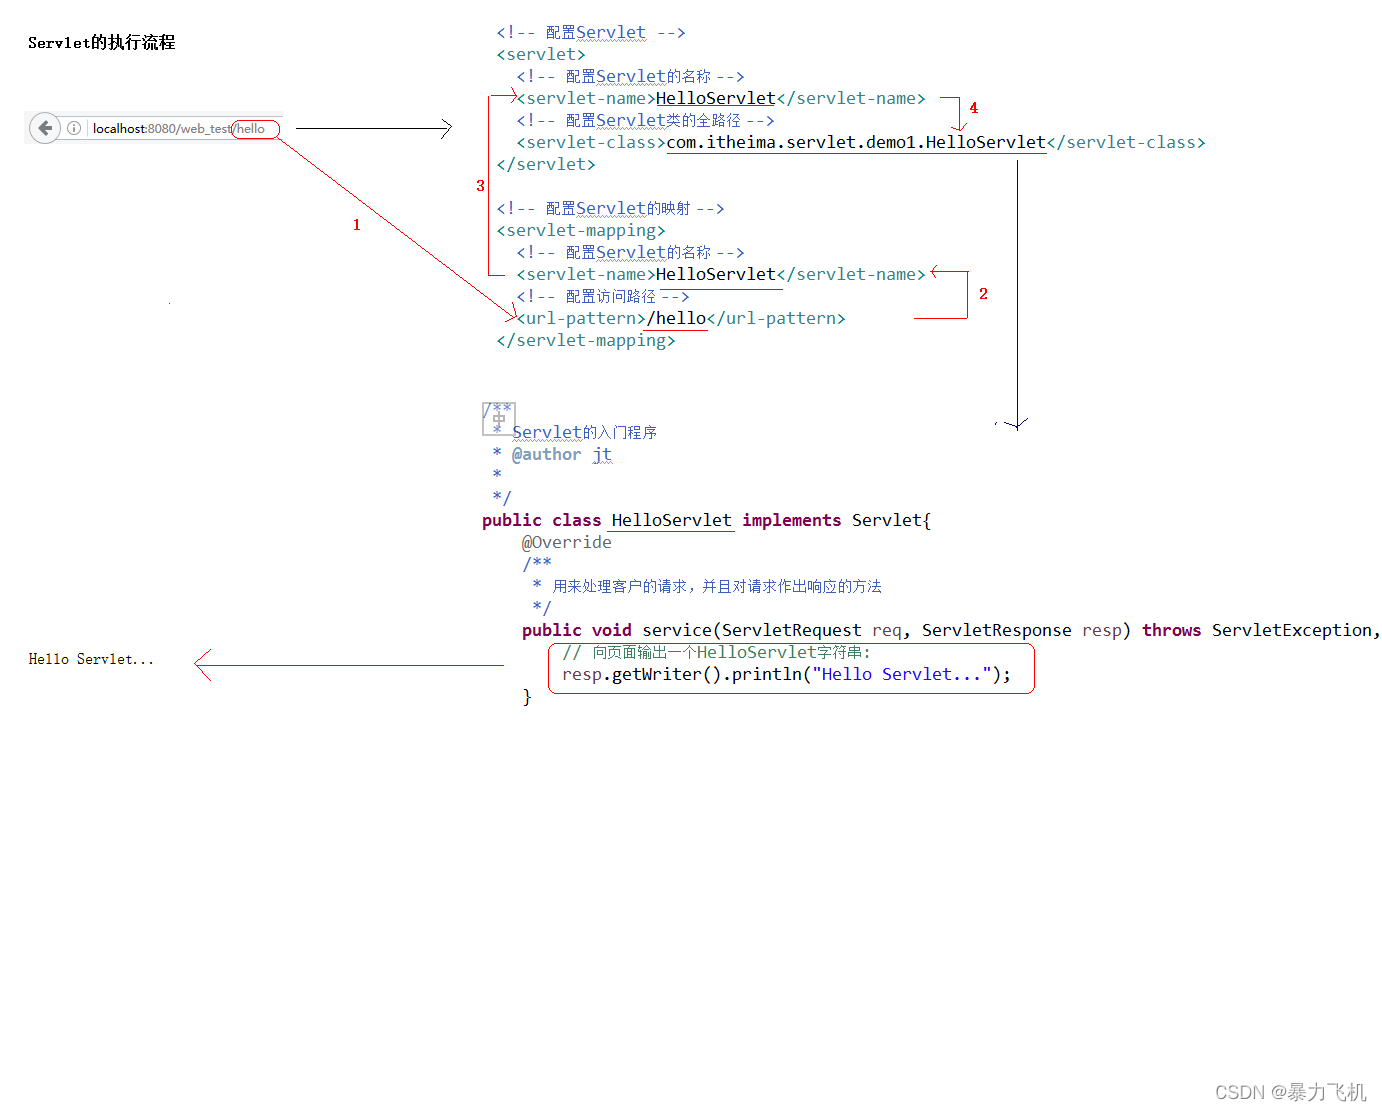Click the Servlet的执行流程 title
Screen dimensions: 1382x1111
click(x=101, y=42)
